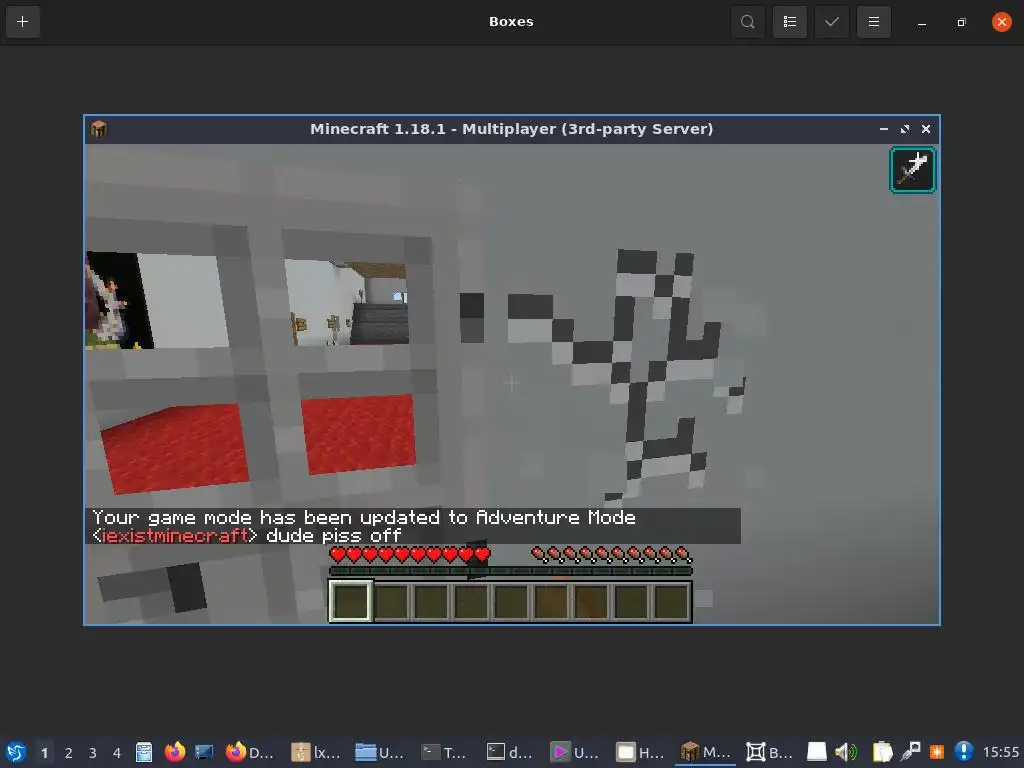Switch to the Boxes B... taskbar entry
1024x768 pixels.
(x=770, y=752)
